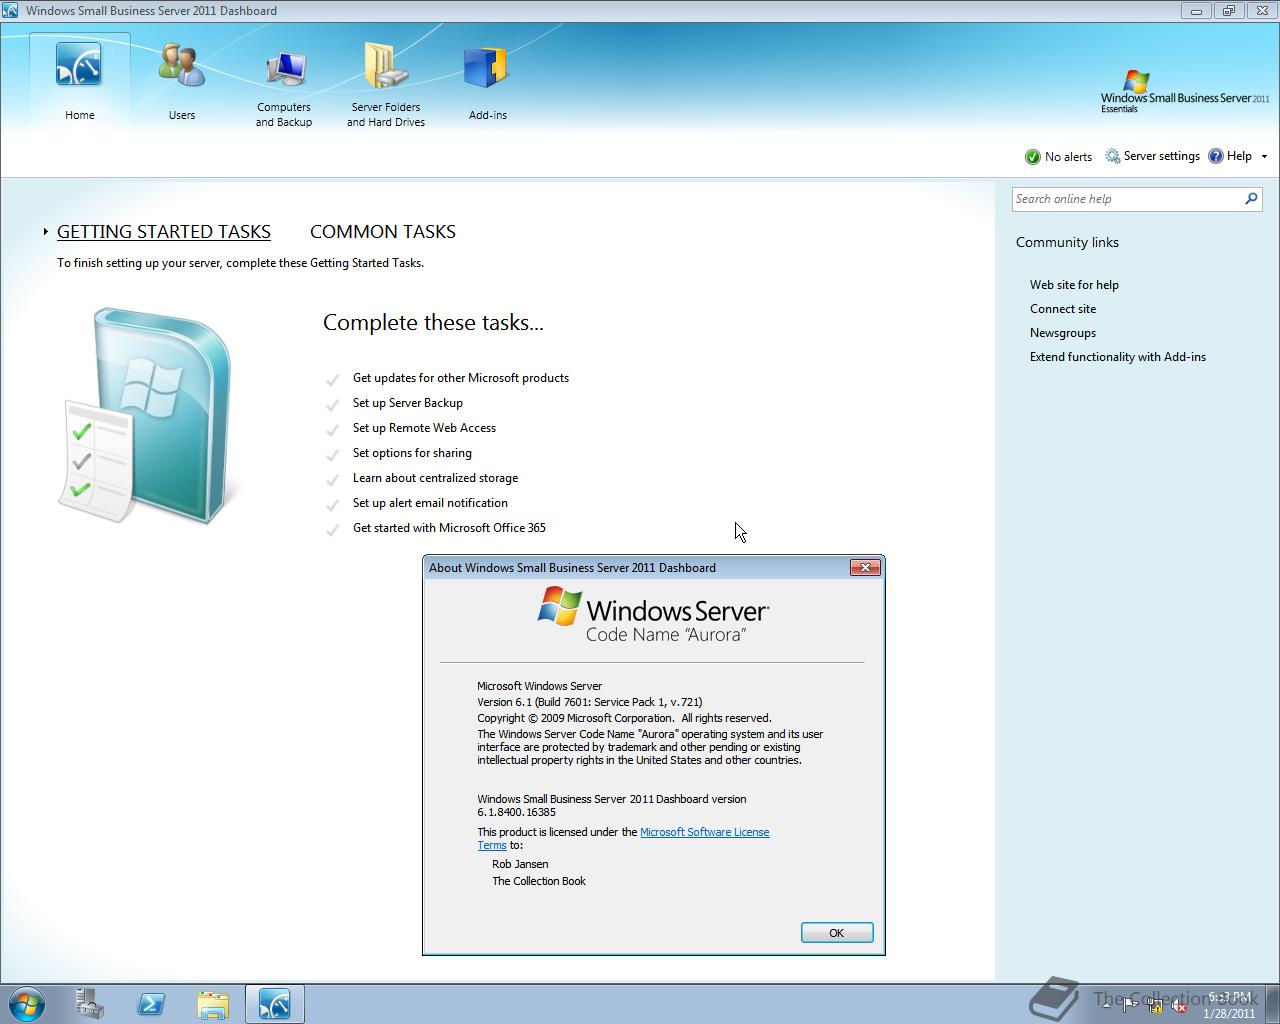The height and width of the screenshot is (1024, 1280).
Task: Open Get started with Microsoft Office 365
Action: 449,528
